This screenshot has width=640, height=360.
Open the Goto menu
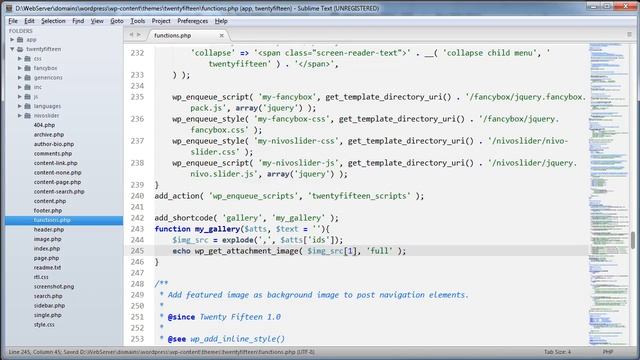(x=117, y=21)
